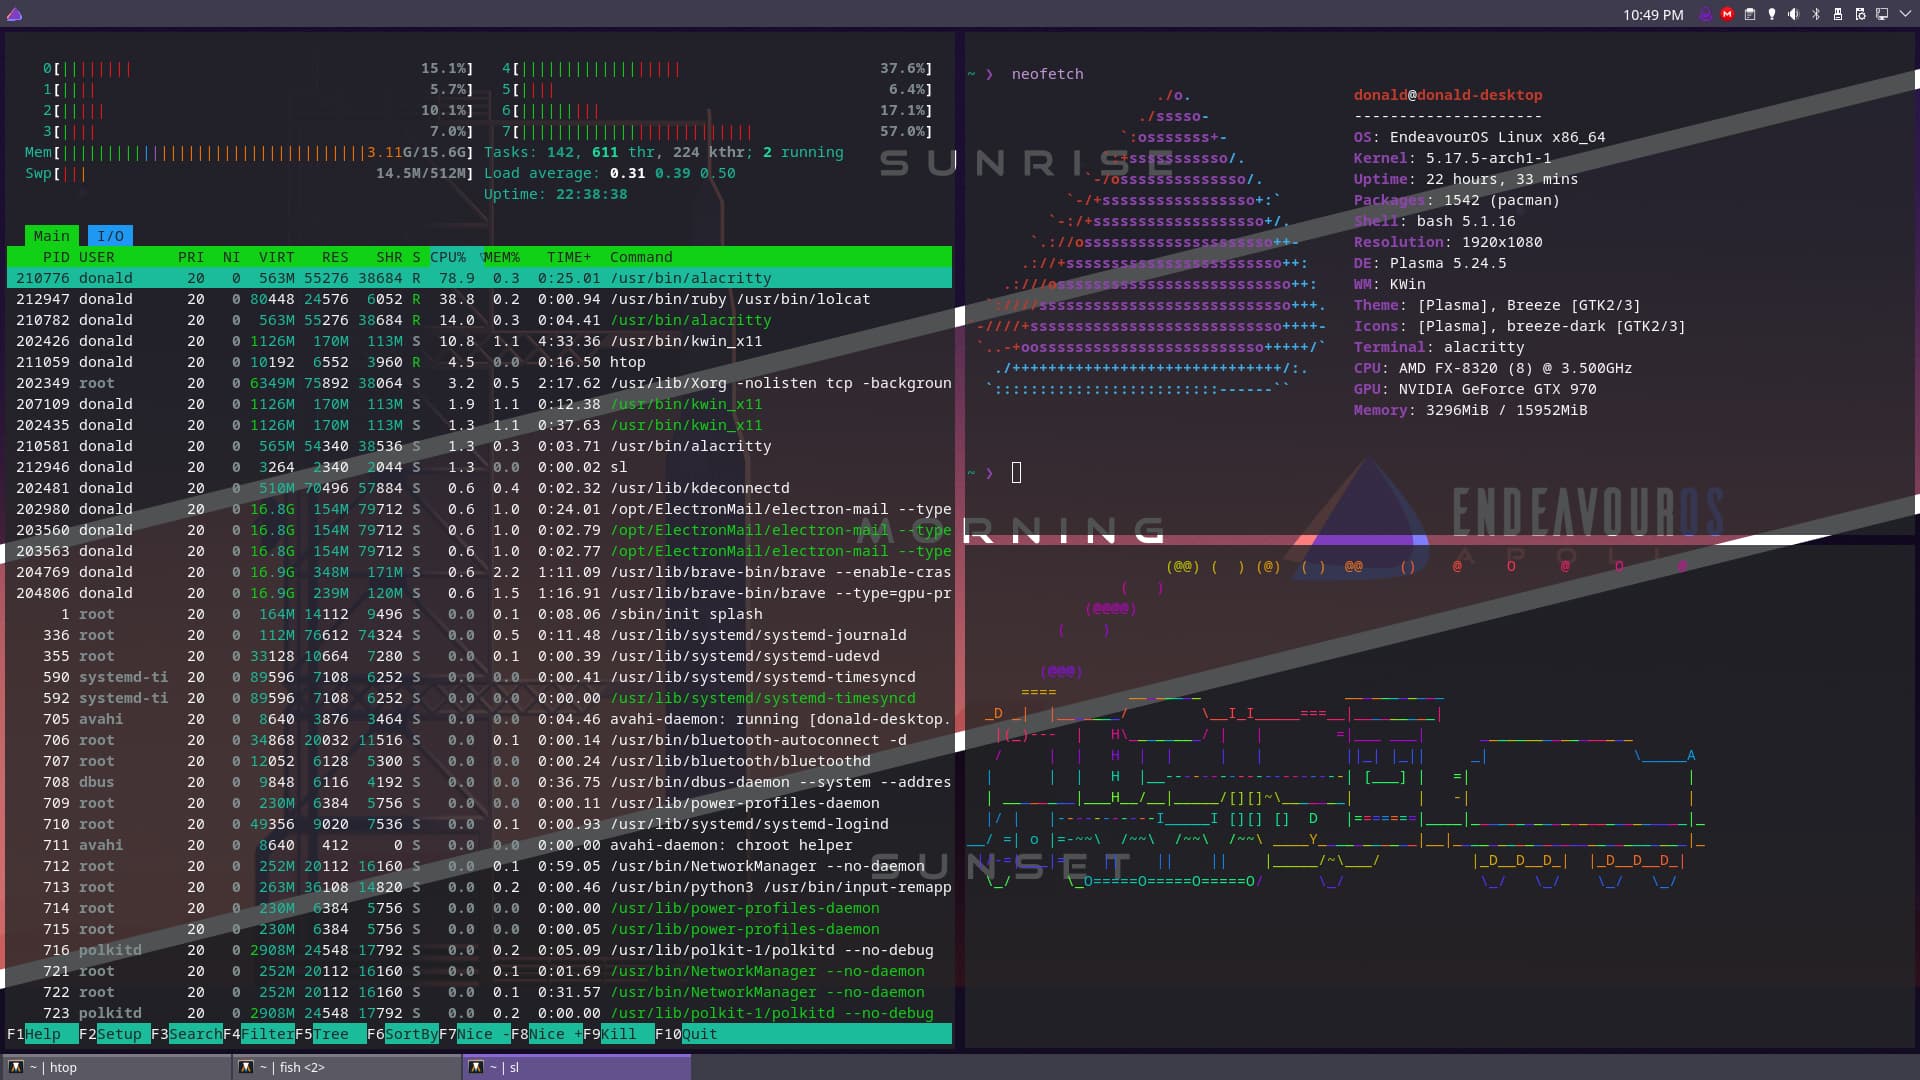Image resolution: width=1920 pixels, height=1080 pixels.
Task: Toggle F5 Tree view in htop
Action: point(330,1034)
